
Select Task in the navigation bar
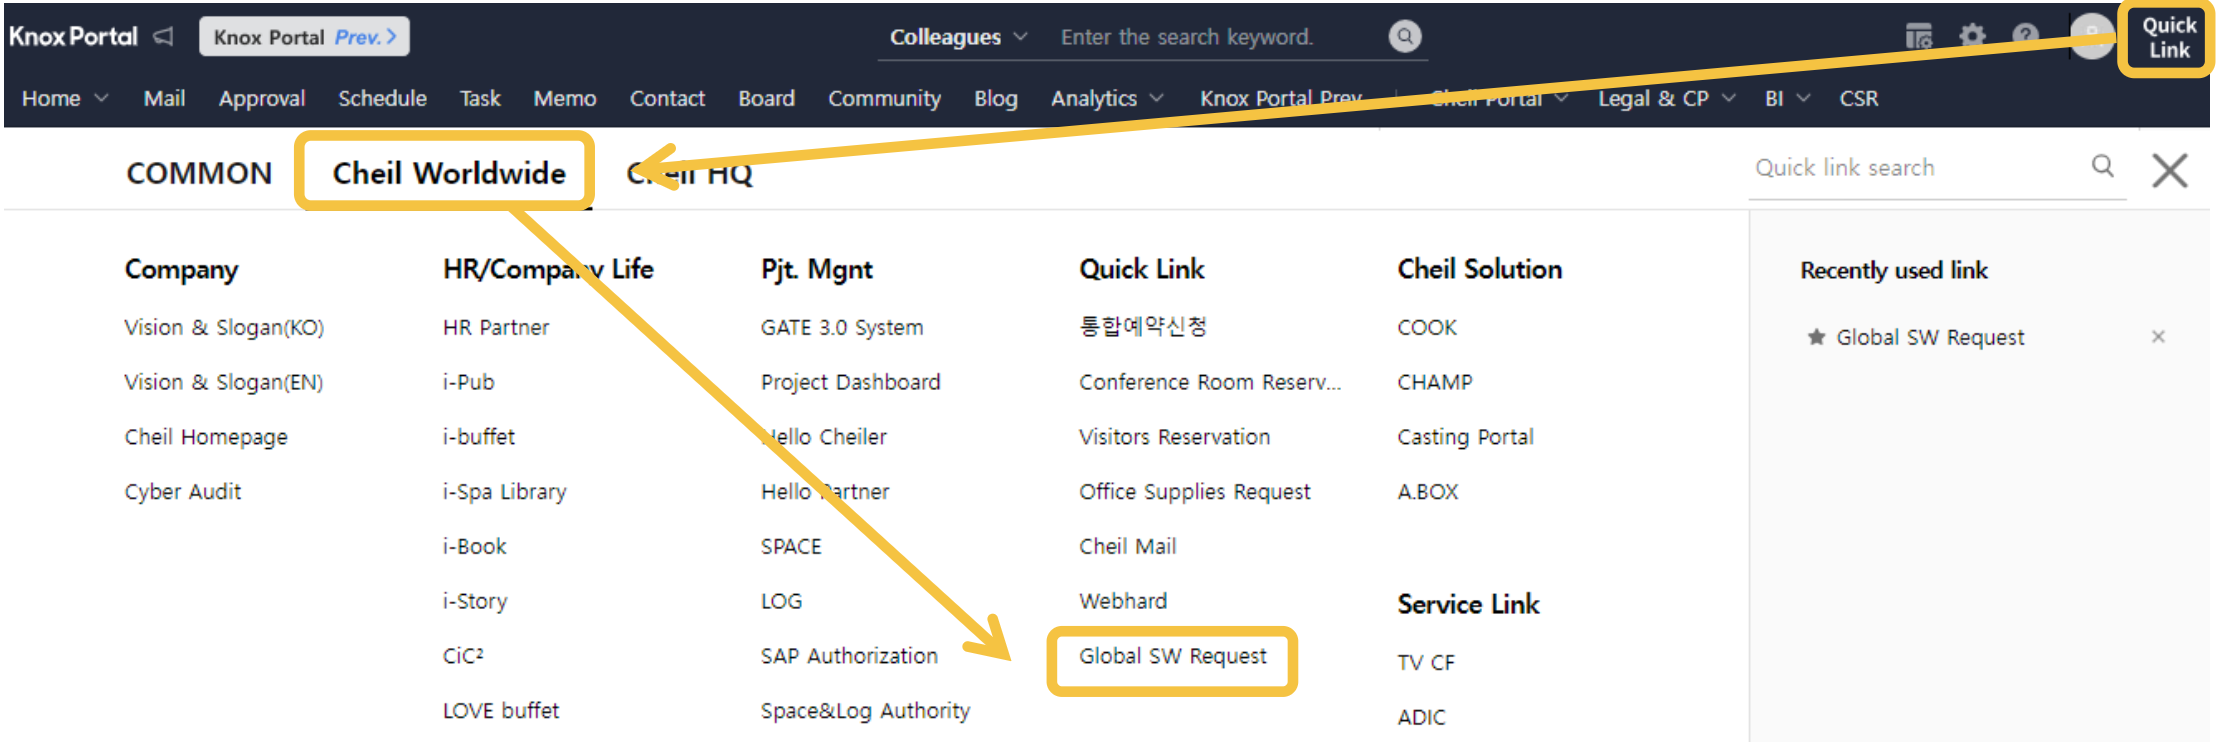(480, 98)
